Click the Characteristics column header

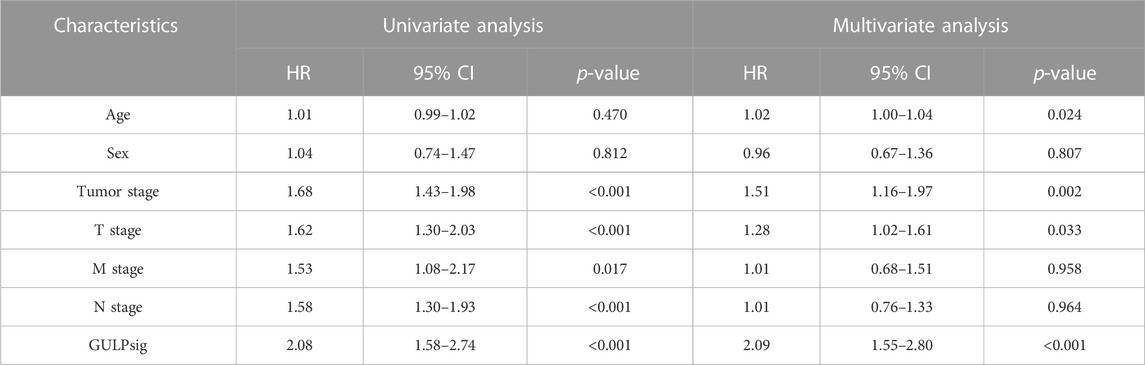118,26
